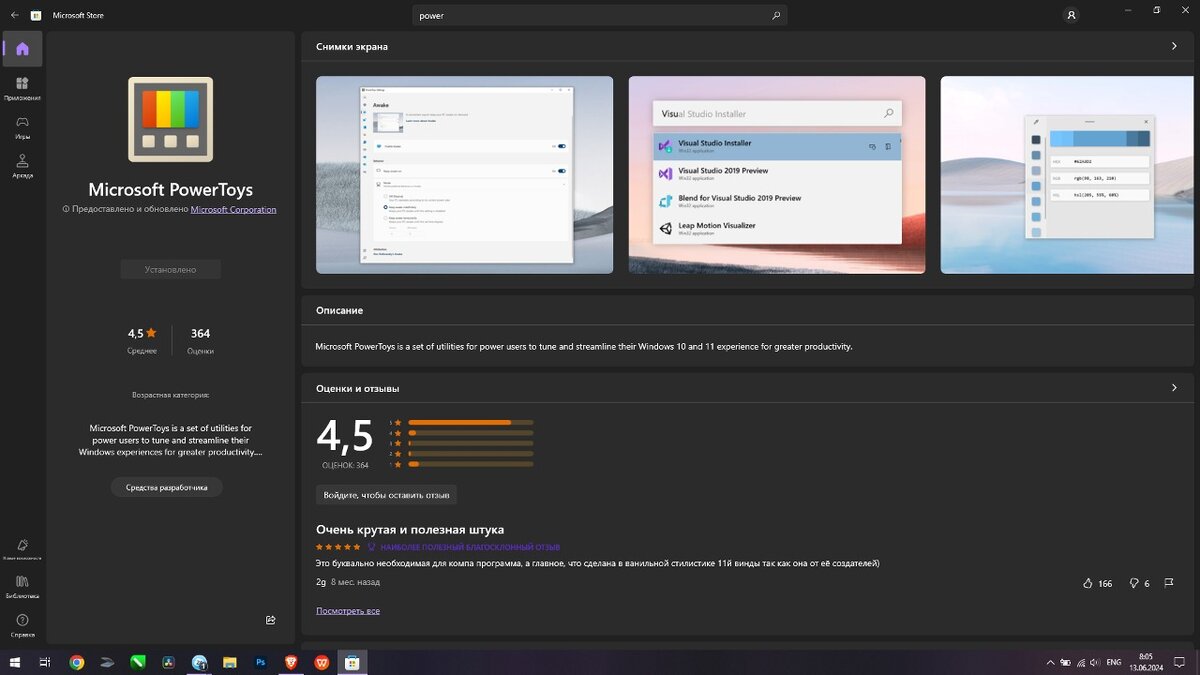Click the search field containing "power"
The width and height of the screenshot is (1200, 675).
(600, 16)
